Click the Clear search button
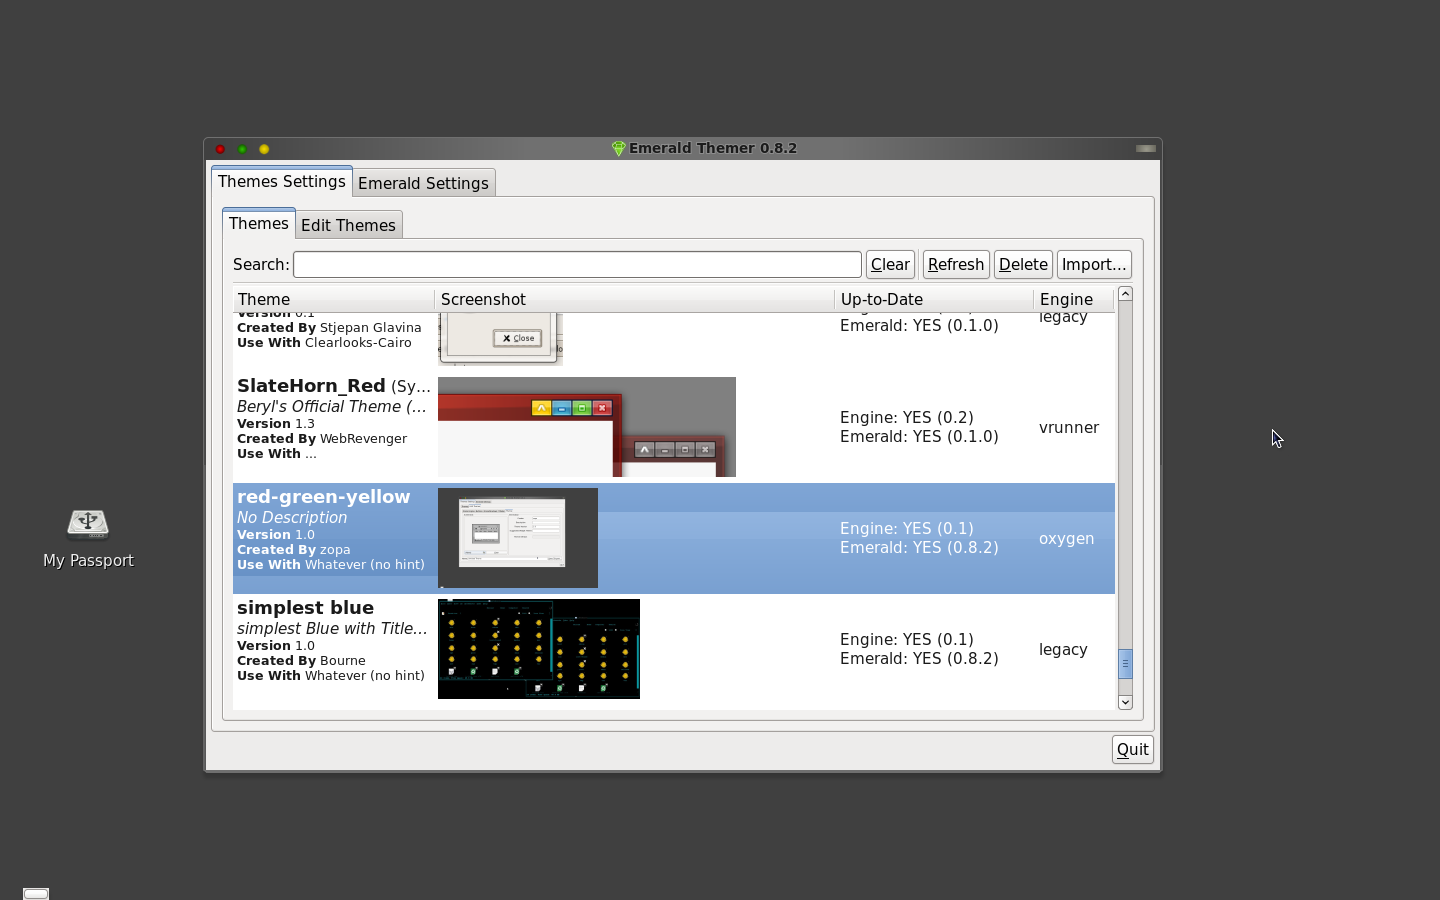This screenshot has width=1440, height=900. tap(890, 264)
